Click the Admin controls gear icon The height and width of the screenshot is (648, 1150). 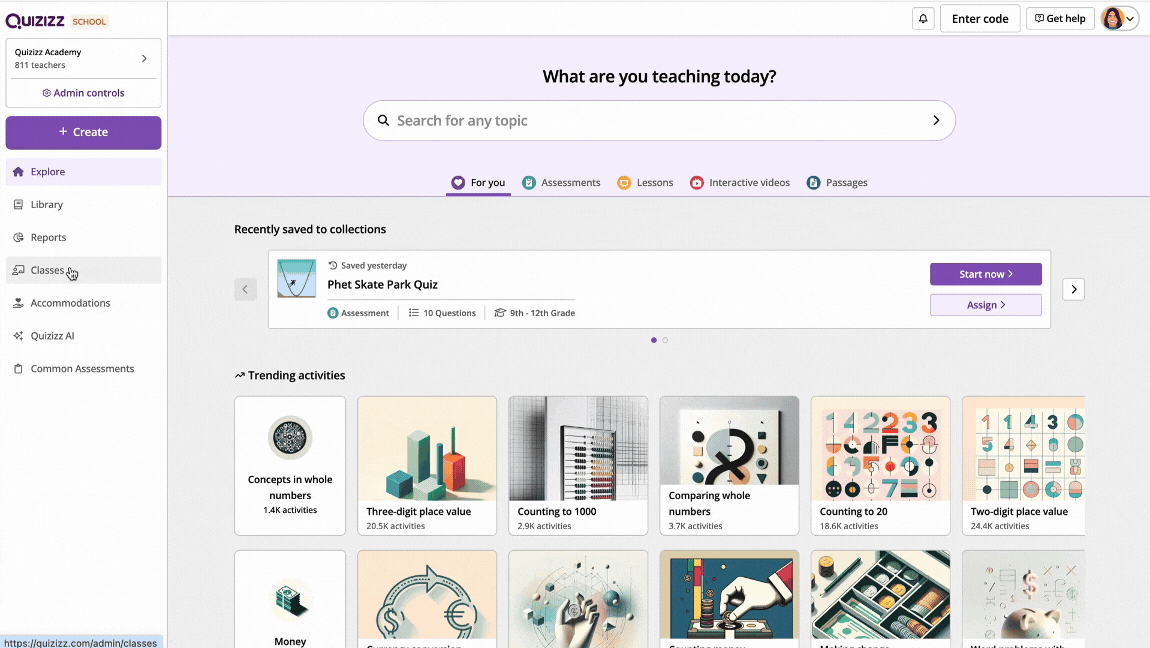pos(47,93)
